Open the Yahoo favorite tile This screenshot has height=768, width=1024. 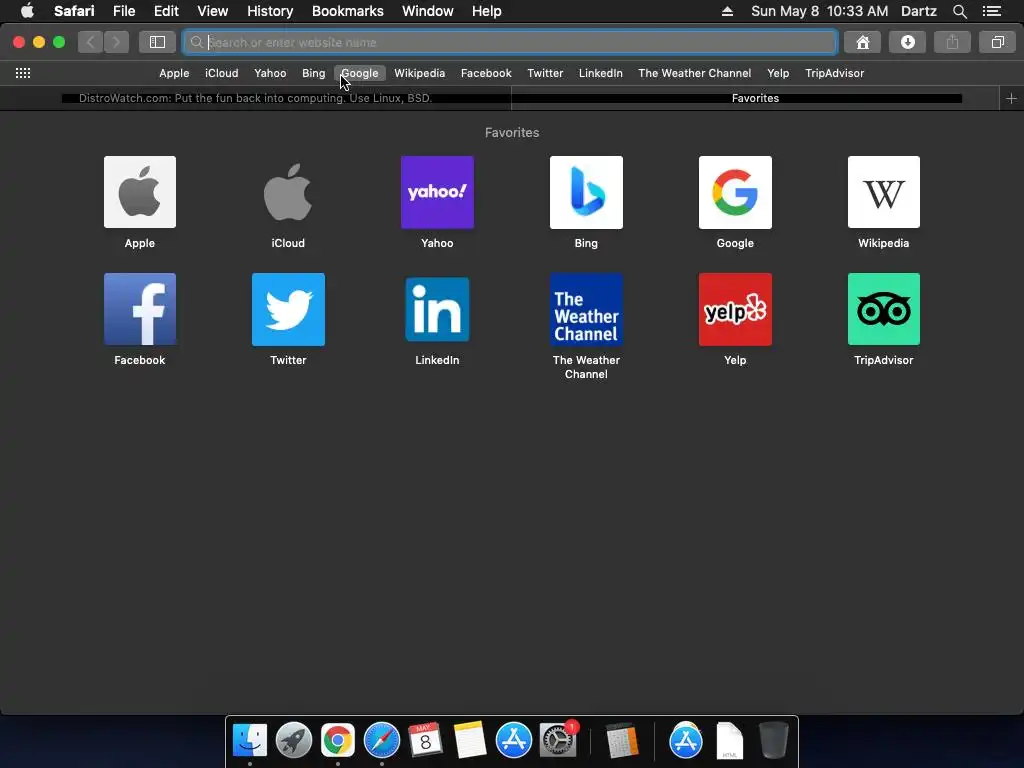[x=437, y=192]
